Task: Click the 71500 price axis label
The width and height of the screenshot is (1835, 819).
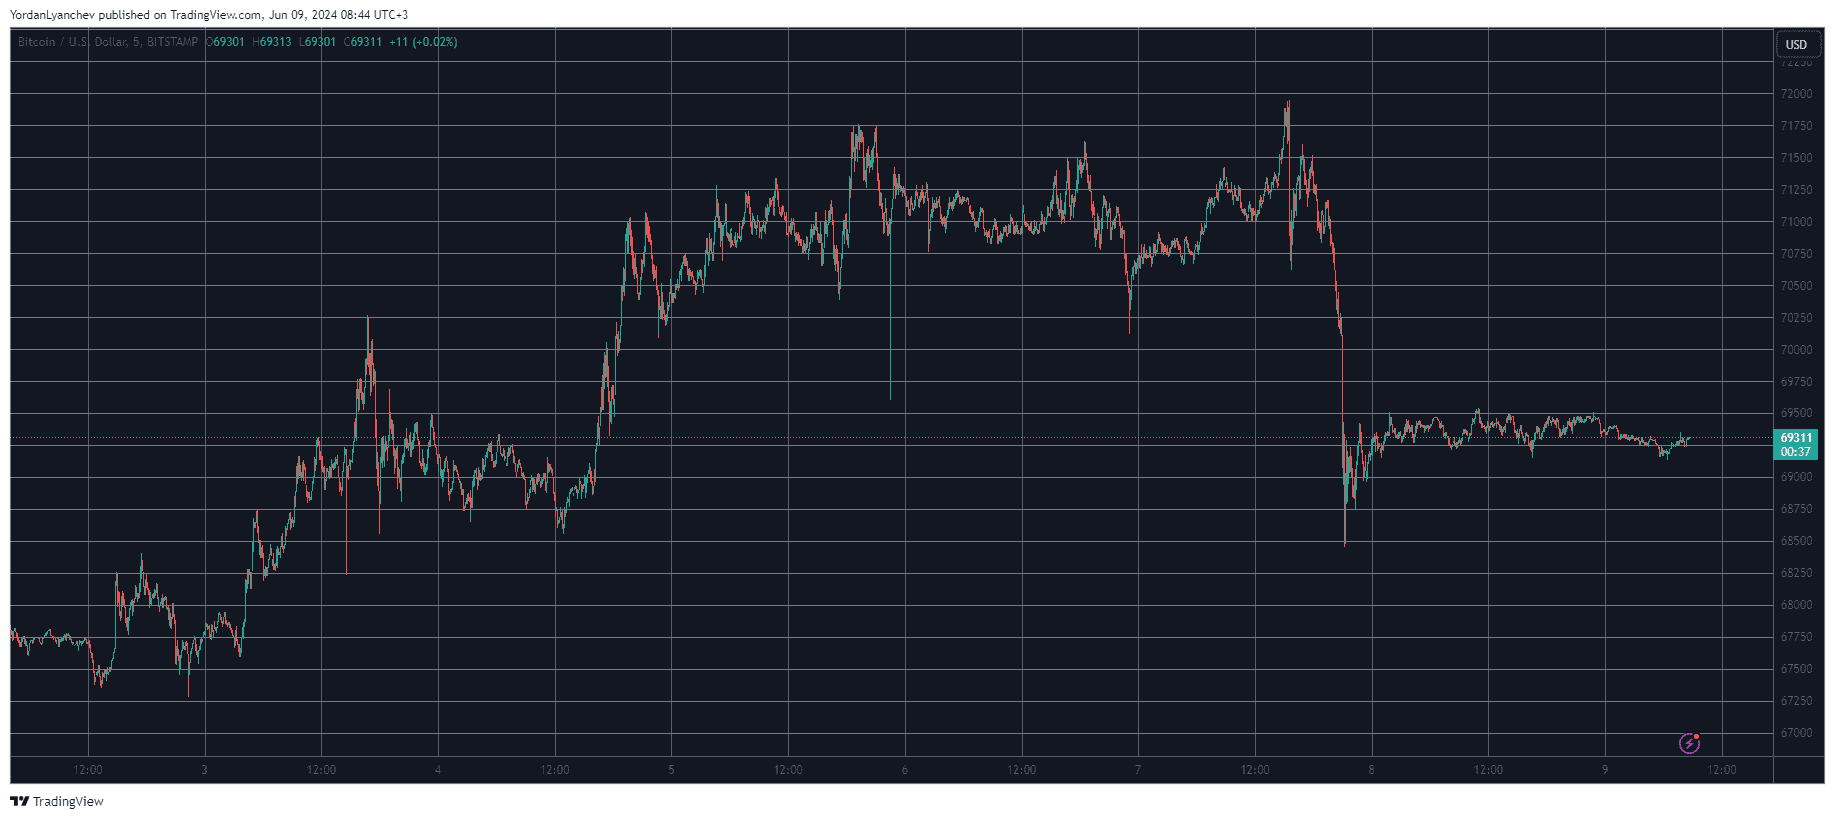Action: pyautogui.click(x=1796, y=158)
